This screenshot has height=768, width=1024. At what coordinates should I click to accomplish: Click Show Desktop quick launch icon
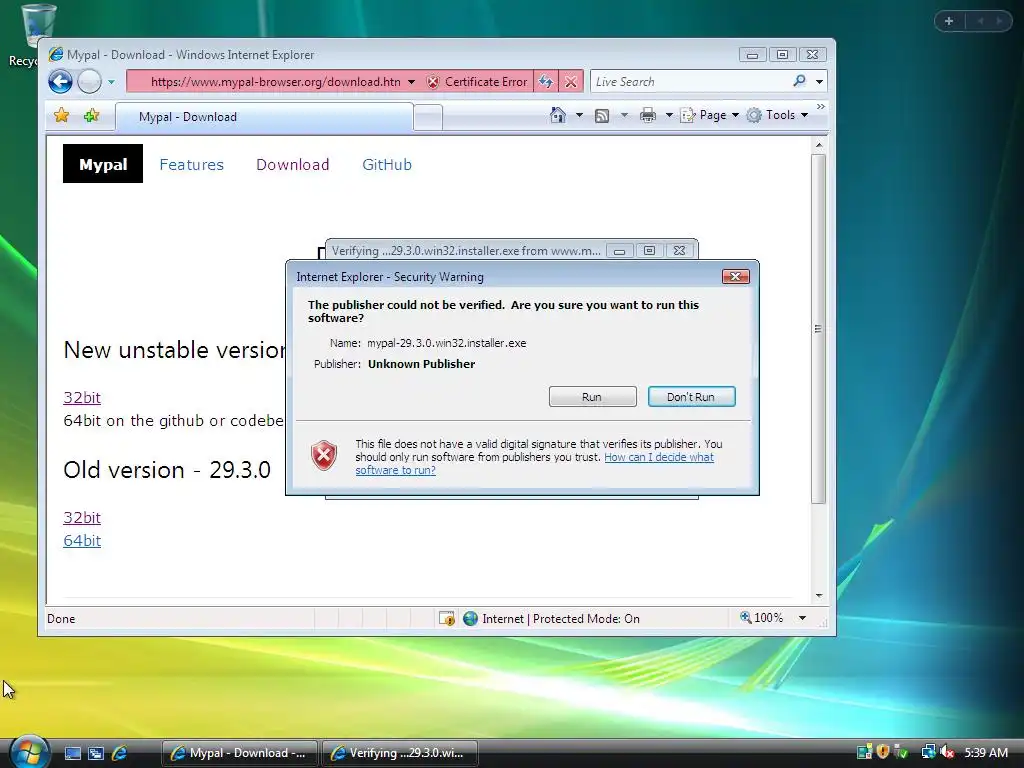(72, 753)
